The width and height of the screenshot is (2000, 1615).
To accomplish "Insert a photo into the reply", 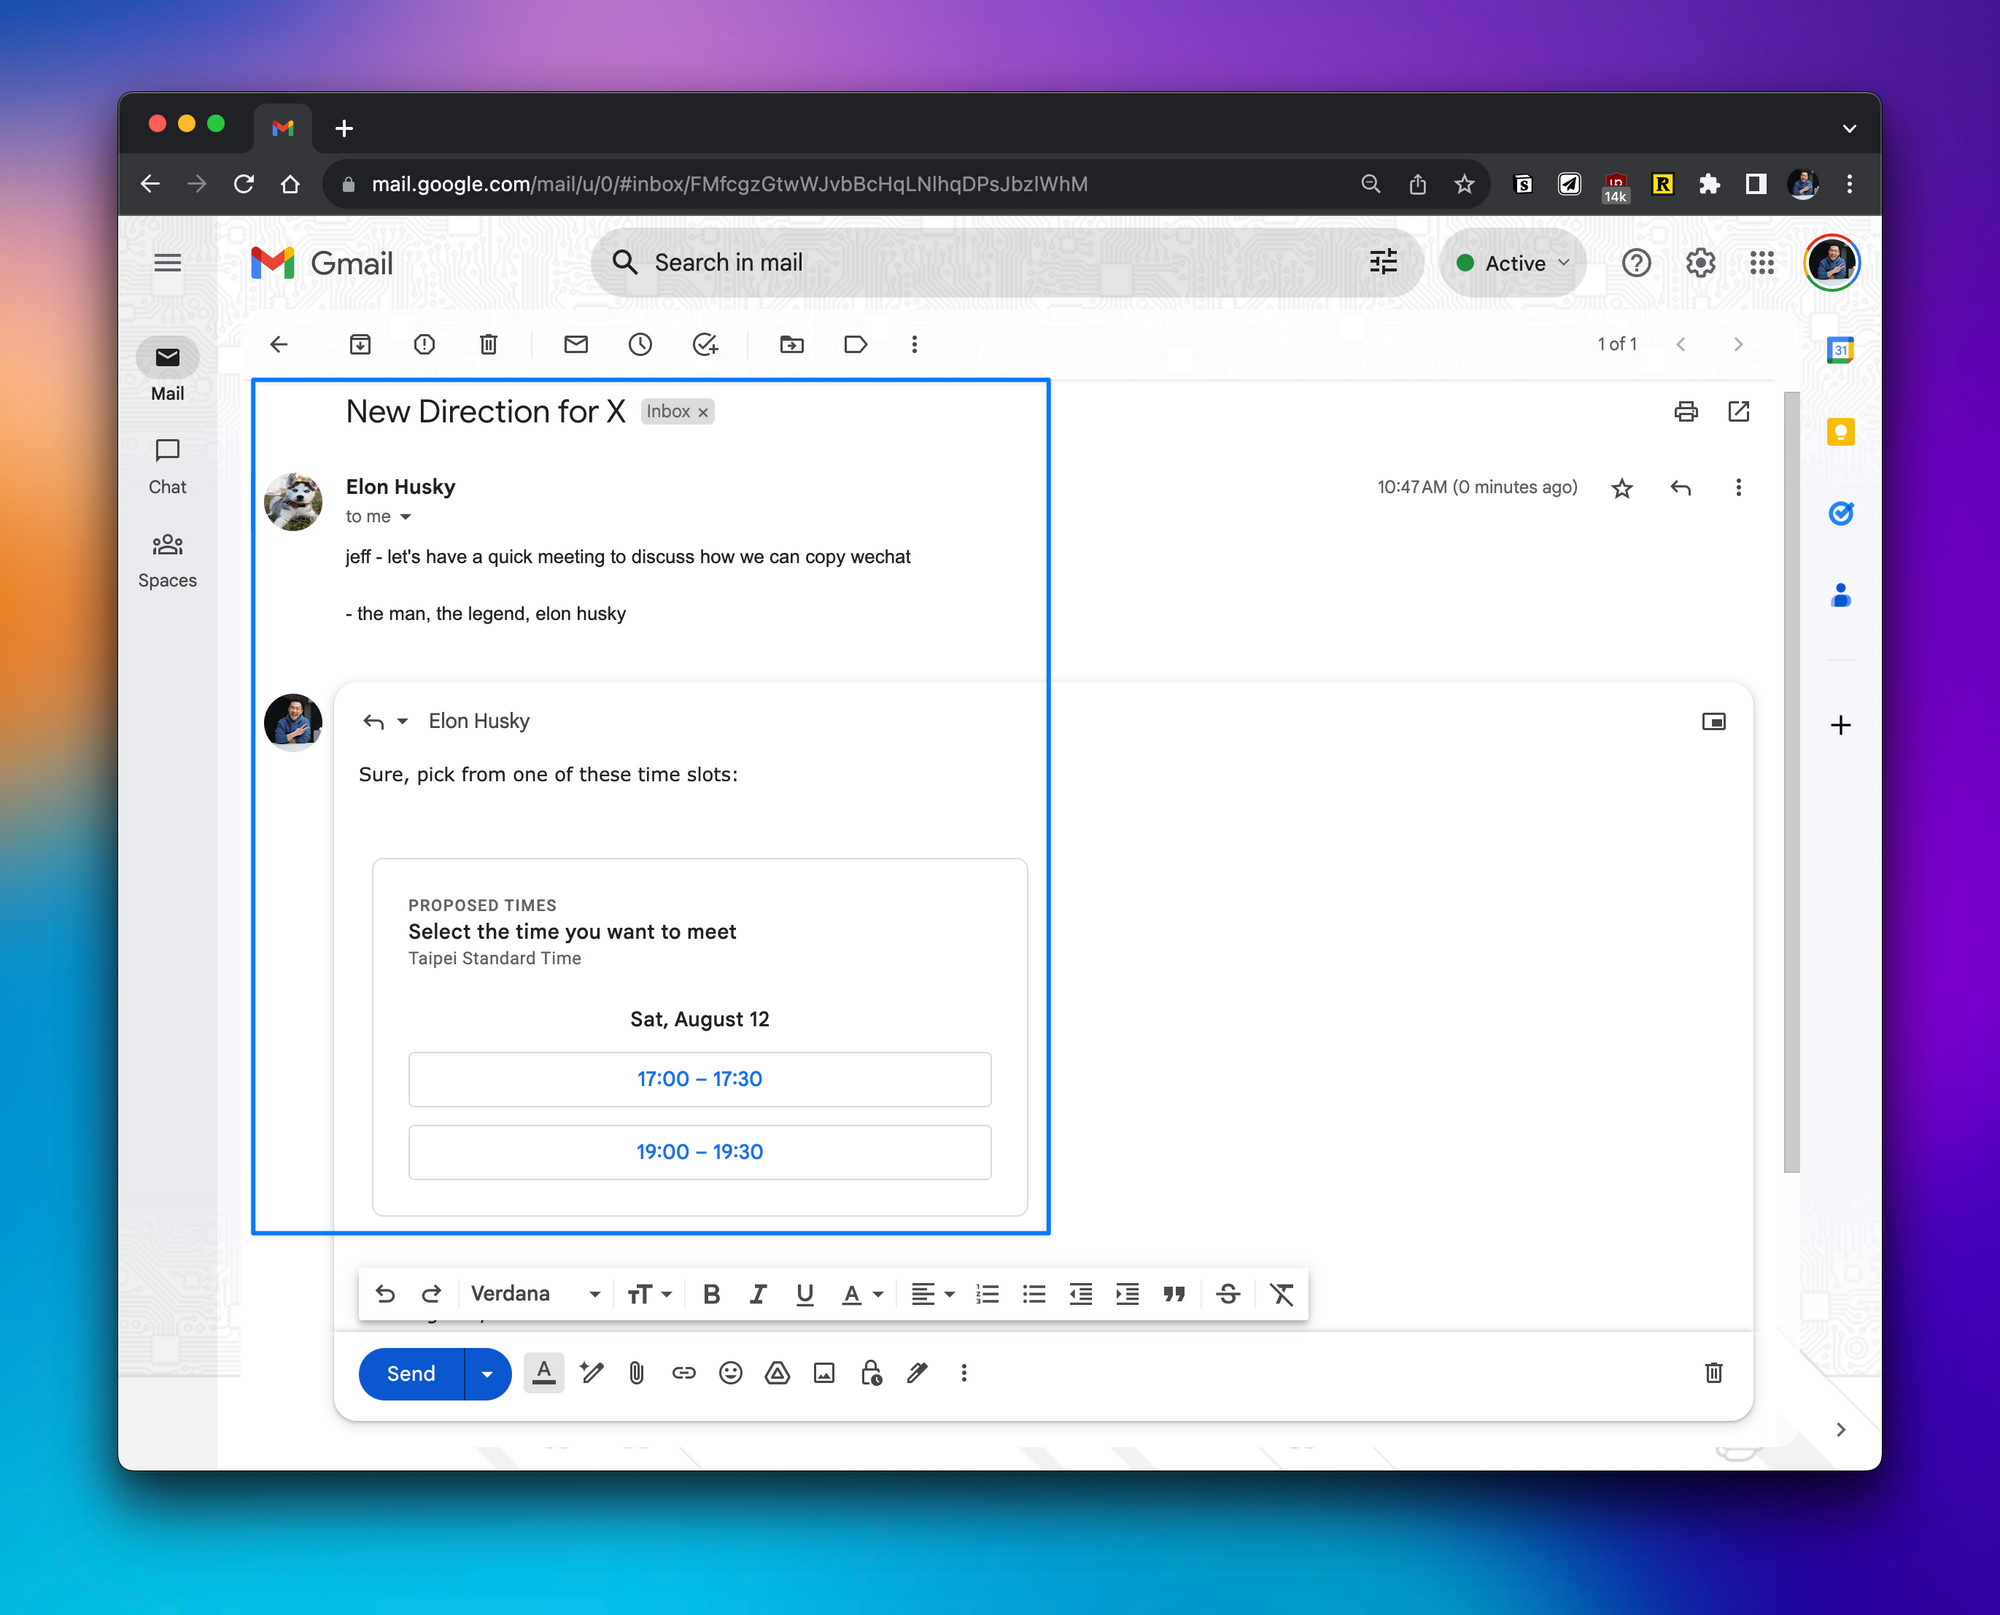I will pos(824,1373).
